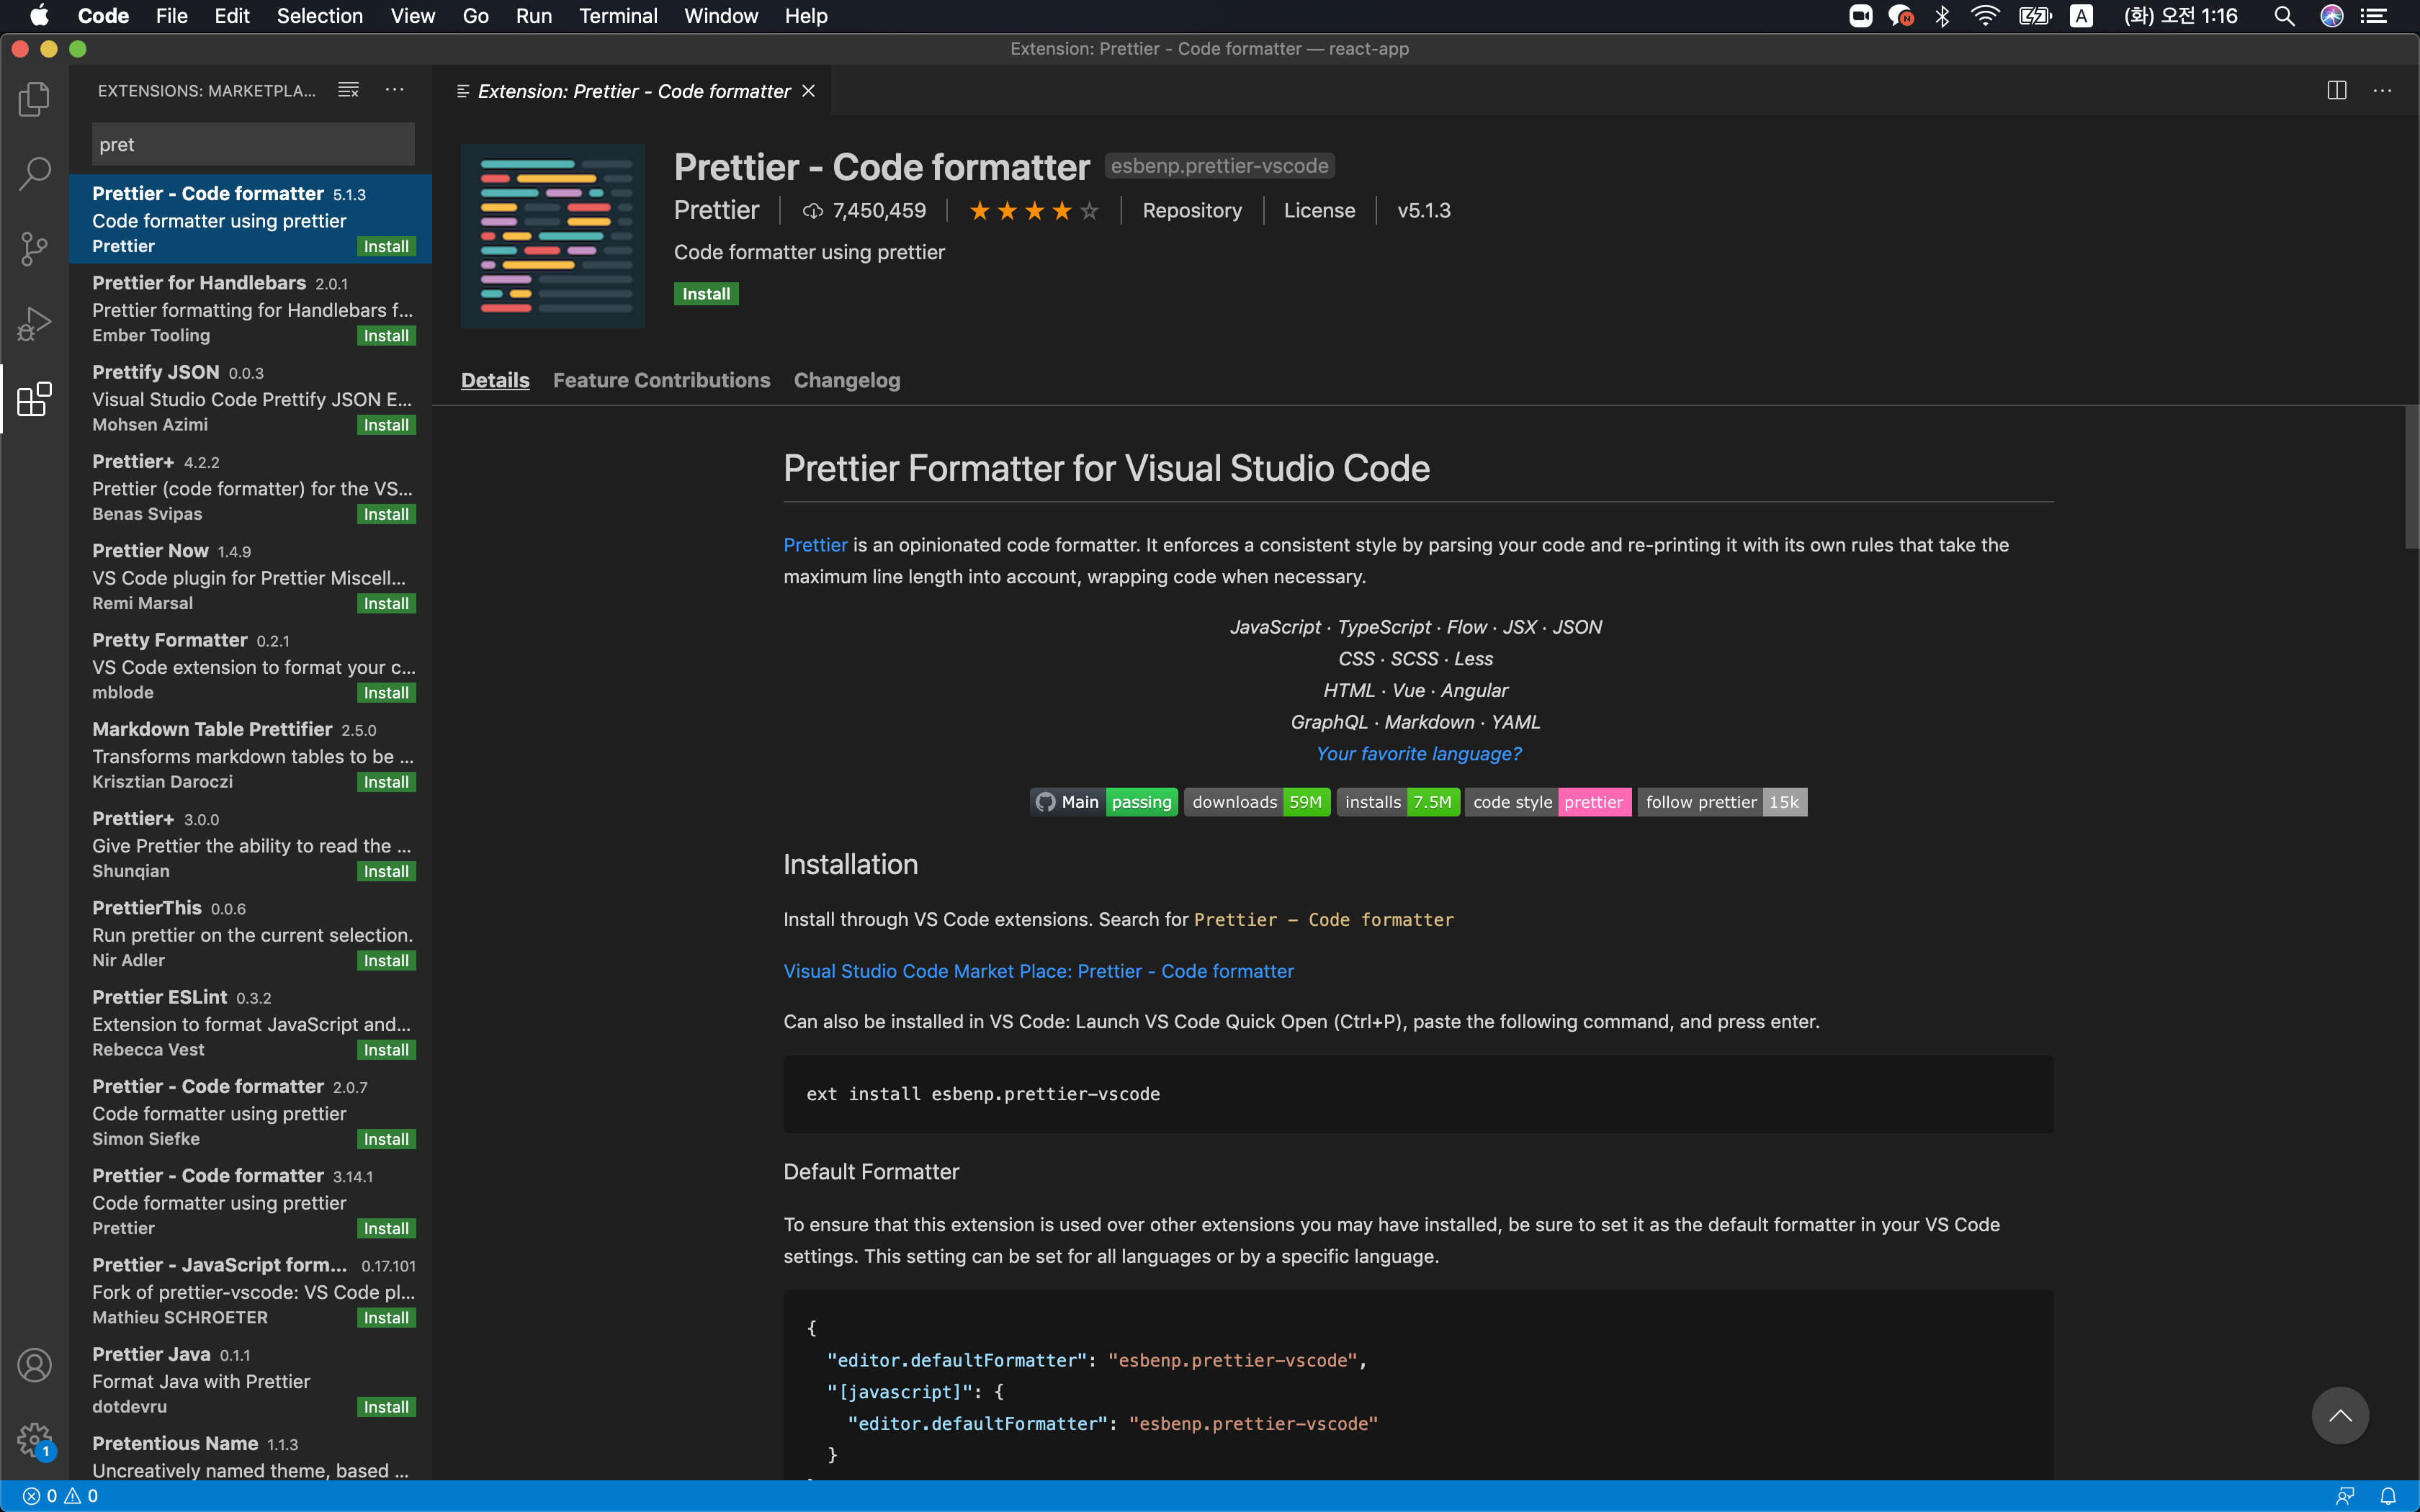Screen dimensions: 2420x1512
Task: Open the Explorer view in activity bar
Action: pyautogui.click(x=34, y=98)
